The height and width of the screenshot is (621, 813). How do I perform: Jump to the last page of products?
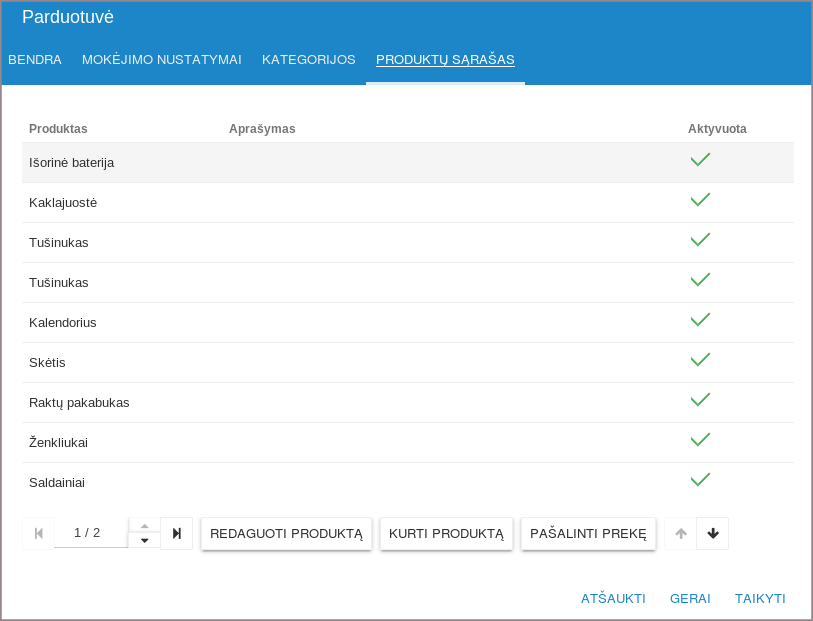(176, 533)
